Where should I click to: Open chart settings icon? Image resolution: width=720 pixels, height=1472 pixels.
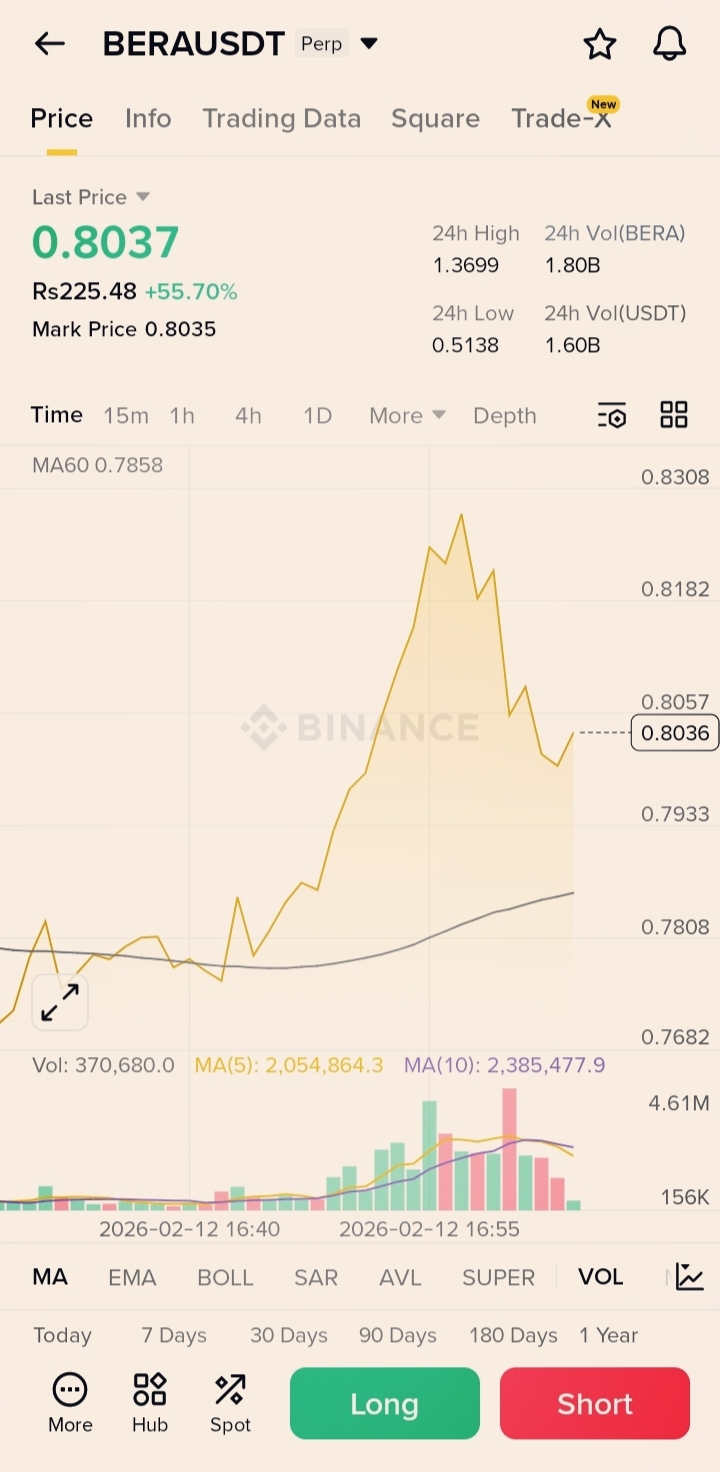(x=612, y=415)
